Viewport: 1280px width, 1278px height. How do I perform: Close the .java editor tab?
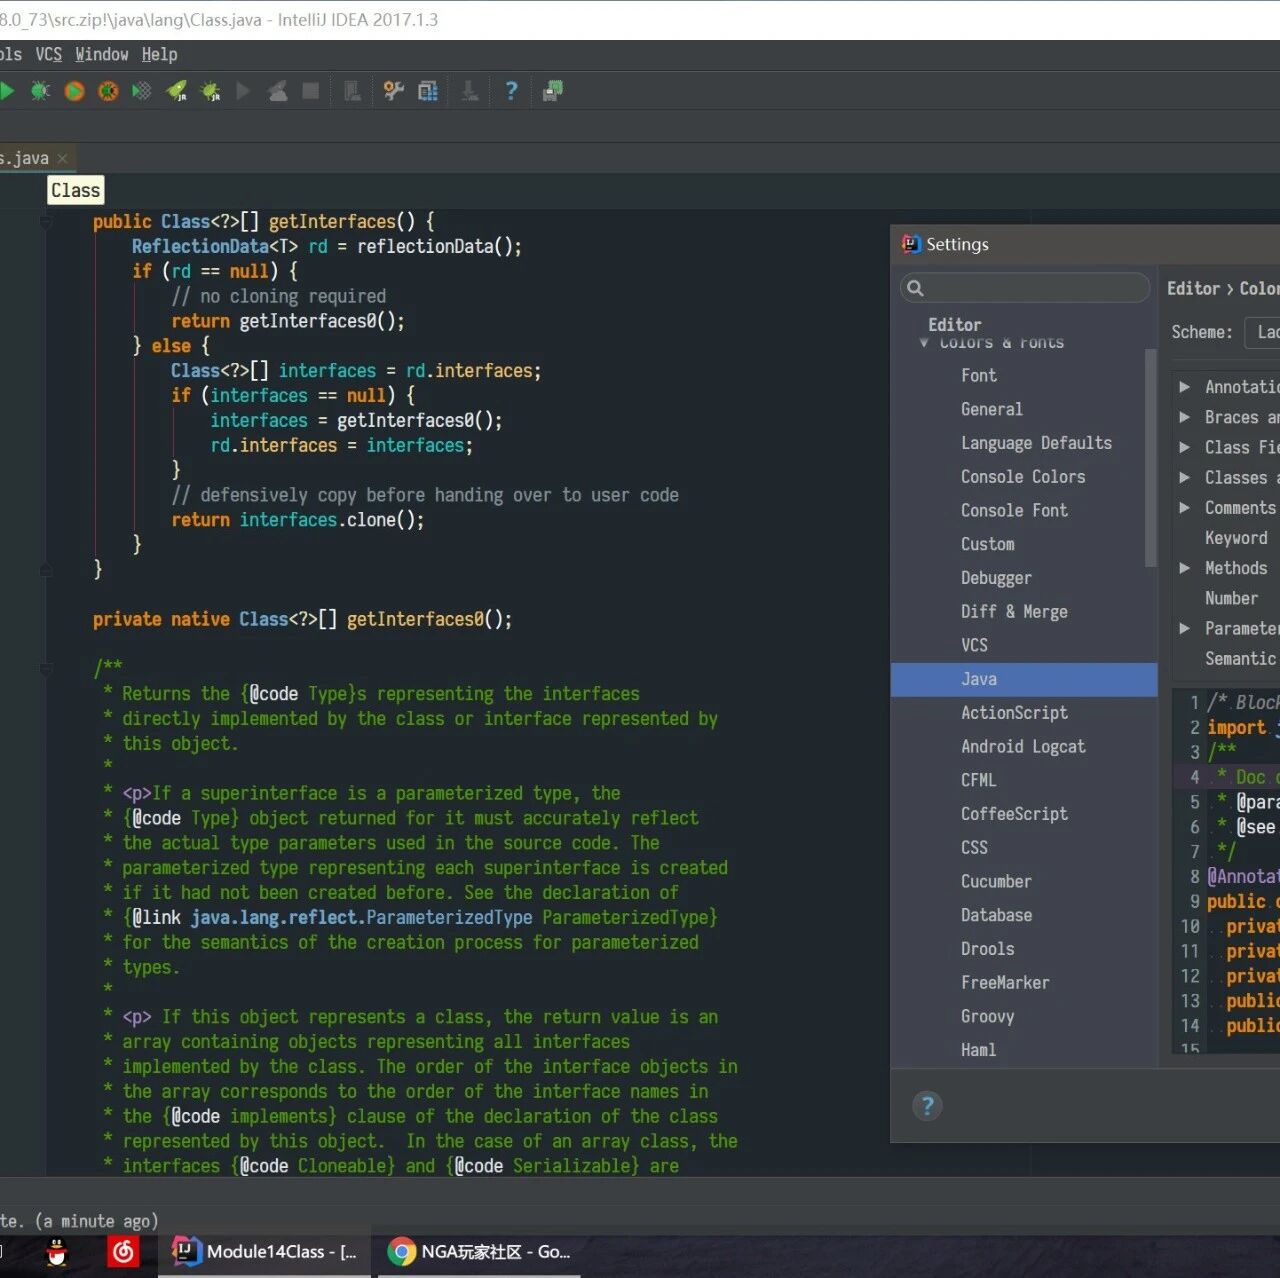[x=63, y=158]
